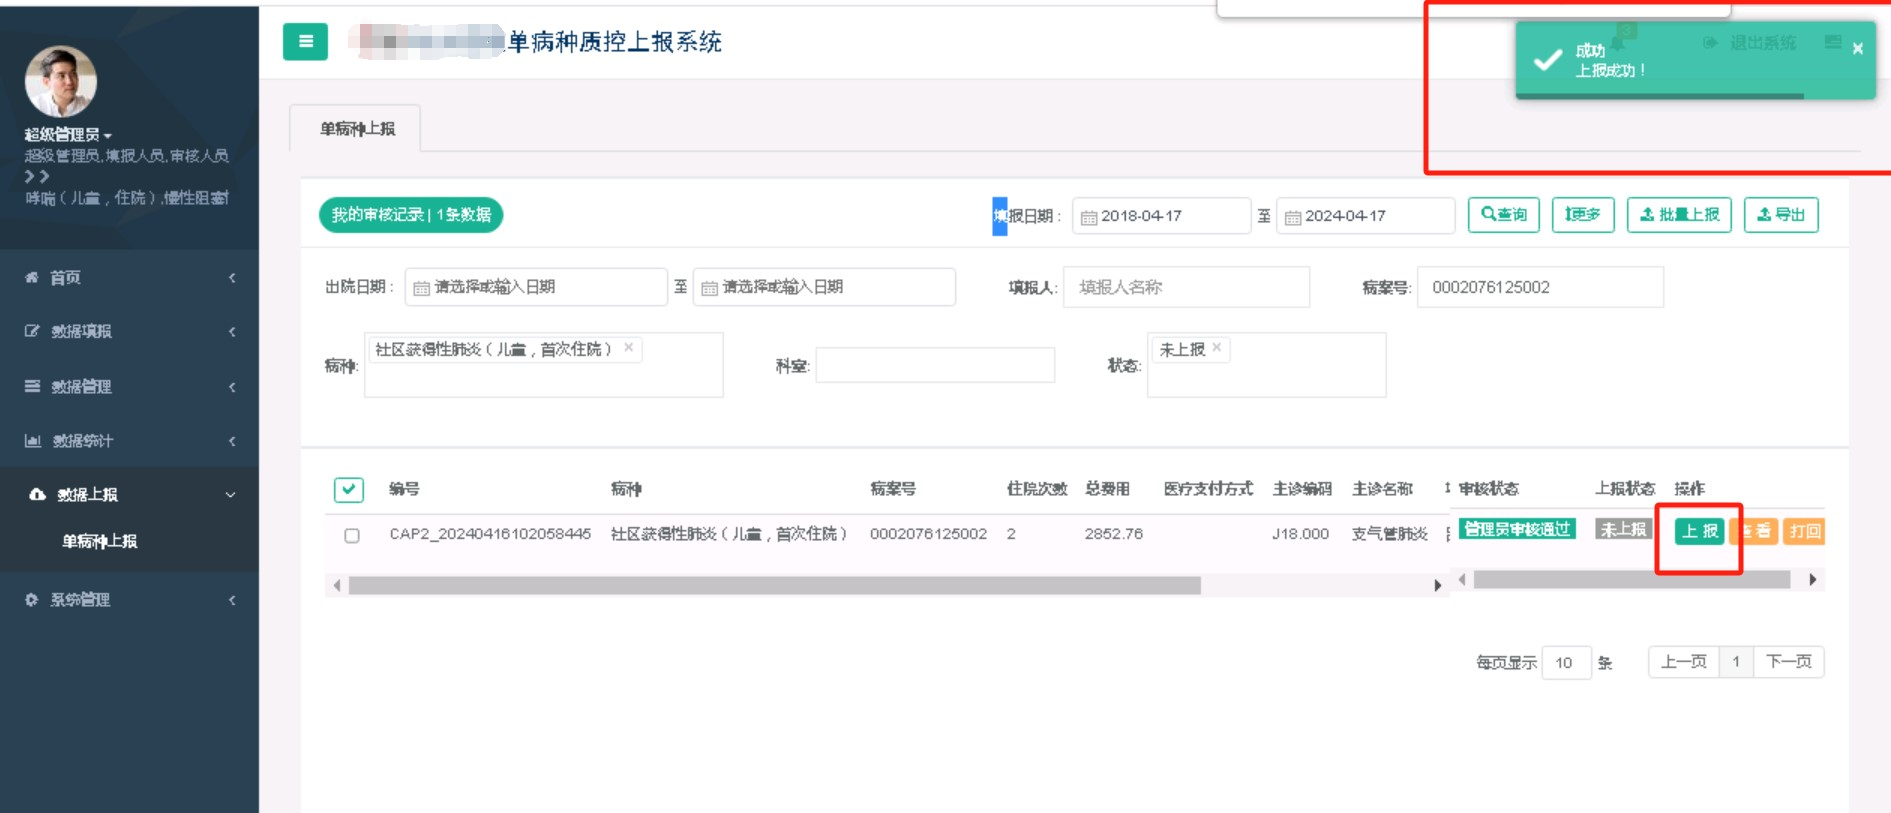Click the 导出 export button
Screen dimensions: 1891x813
coord(1781,215)
